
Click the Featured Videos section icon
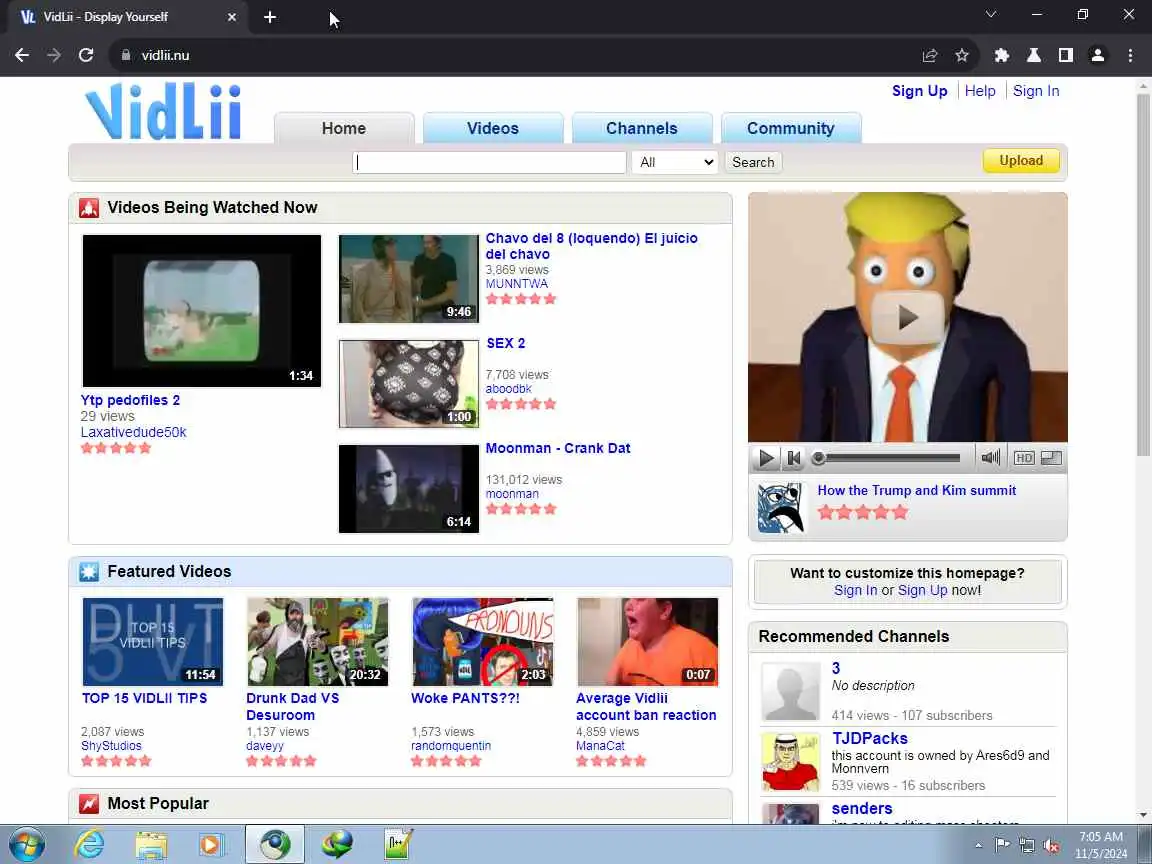[x=89, y=572]
